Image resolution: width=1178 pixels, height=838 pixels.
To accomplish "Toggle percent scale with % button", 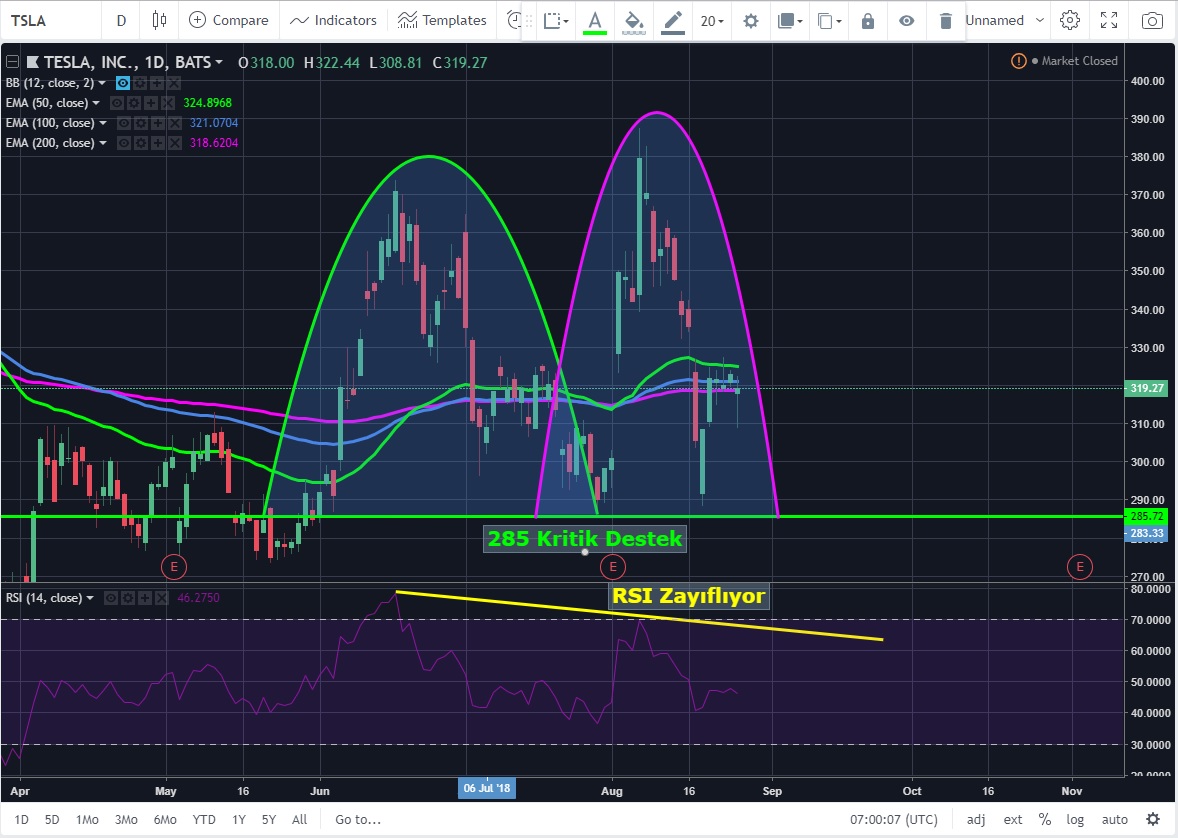I will 1044,819.
